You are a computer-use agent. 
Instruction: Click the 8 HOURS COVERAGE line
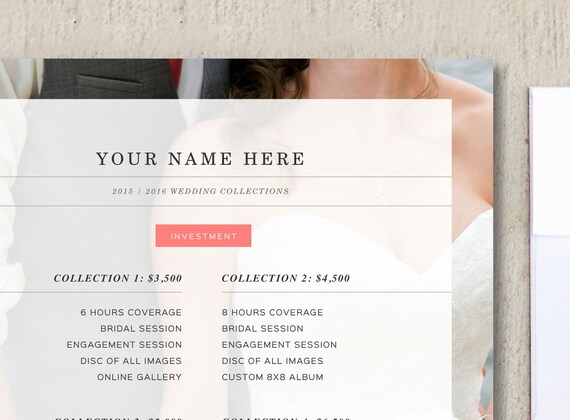click(272, 312)
